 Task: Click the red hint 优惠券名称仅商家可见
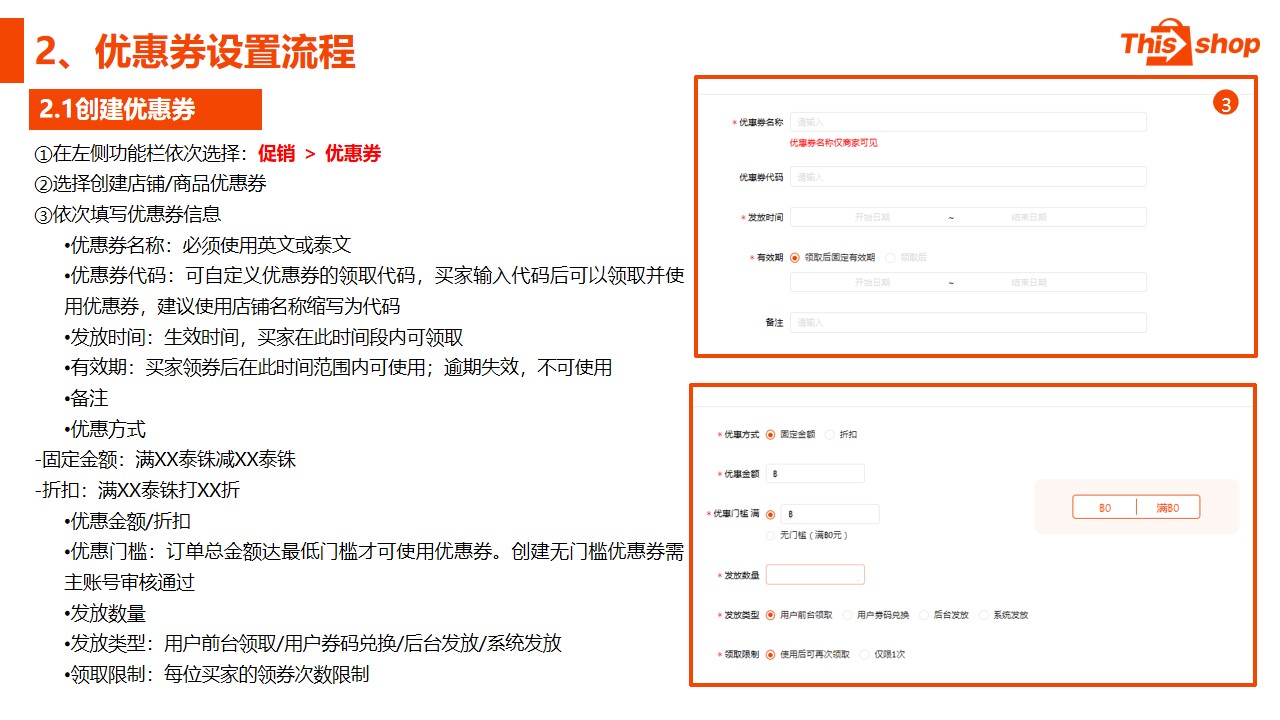click(834, 143)
